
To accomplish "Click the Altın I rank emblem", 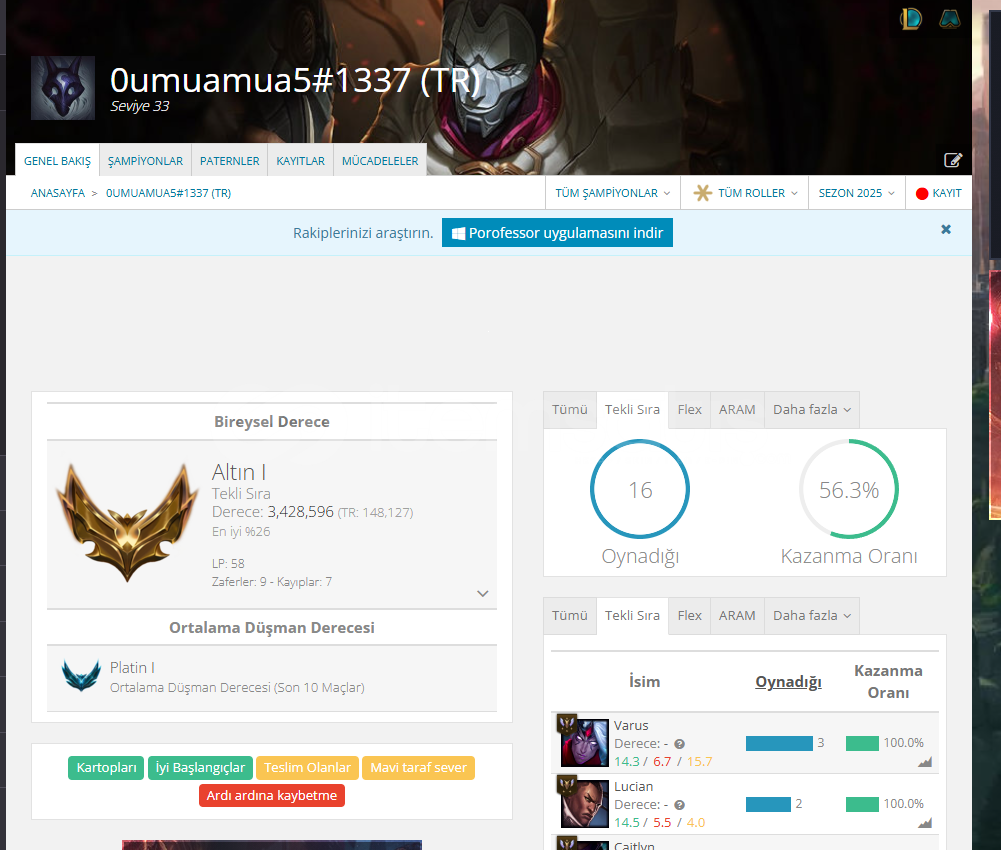I will click(x=127, y=522).
